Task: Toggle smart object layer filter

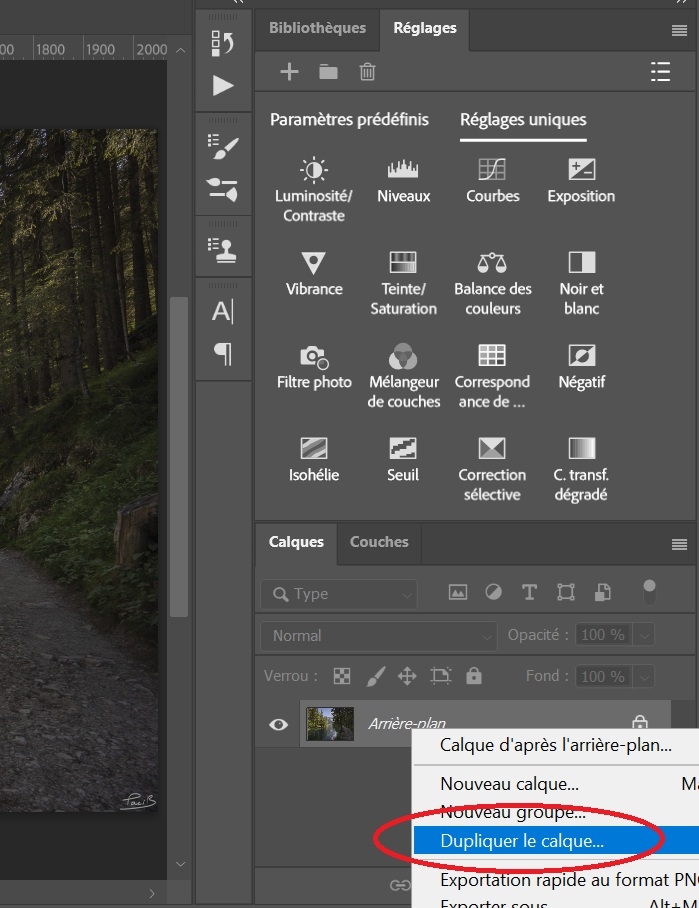Action: pos(602,592)
